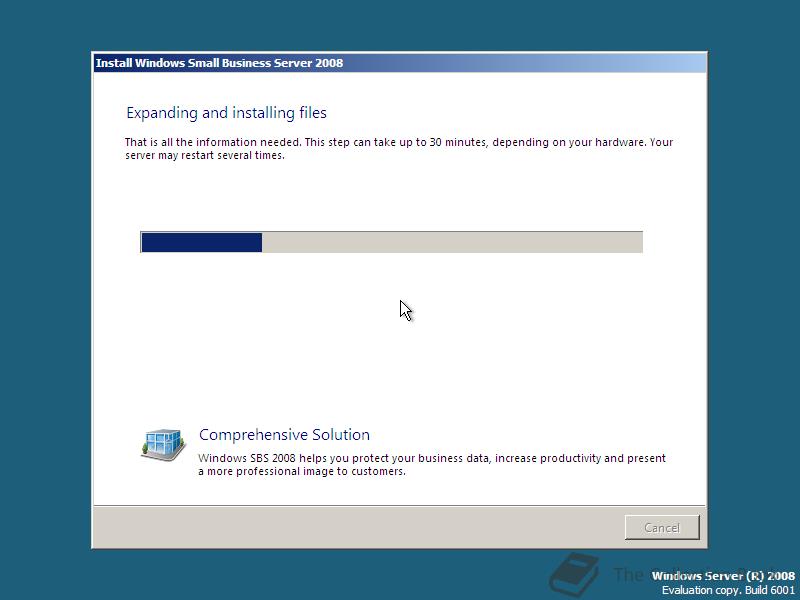Click the Install Windows Small Business Server title

pyautogui.click(x=219, y=63)
